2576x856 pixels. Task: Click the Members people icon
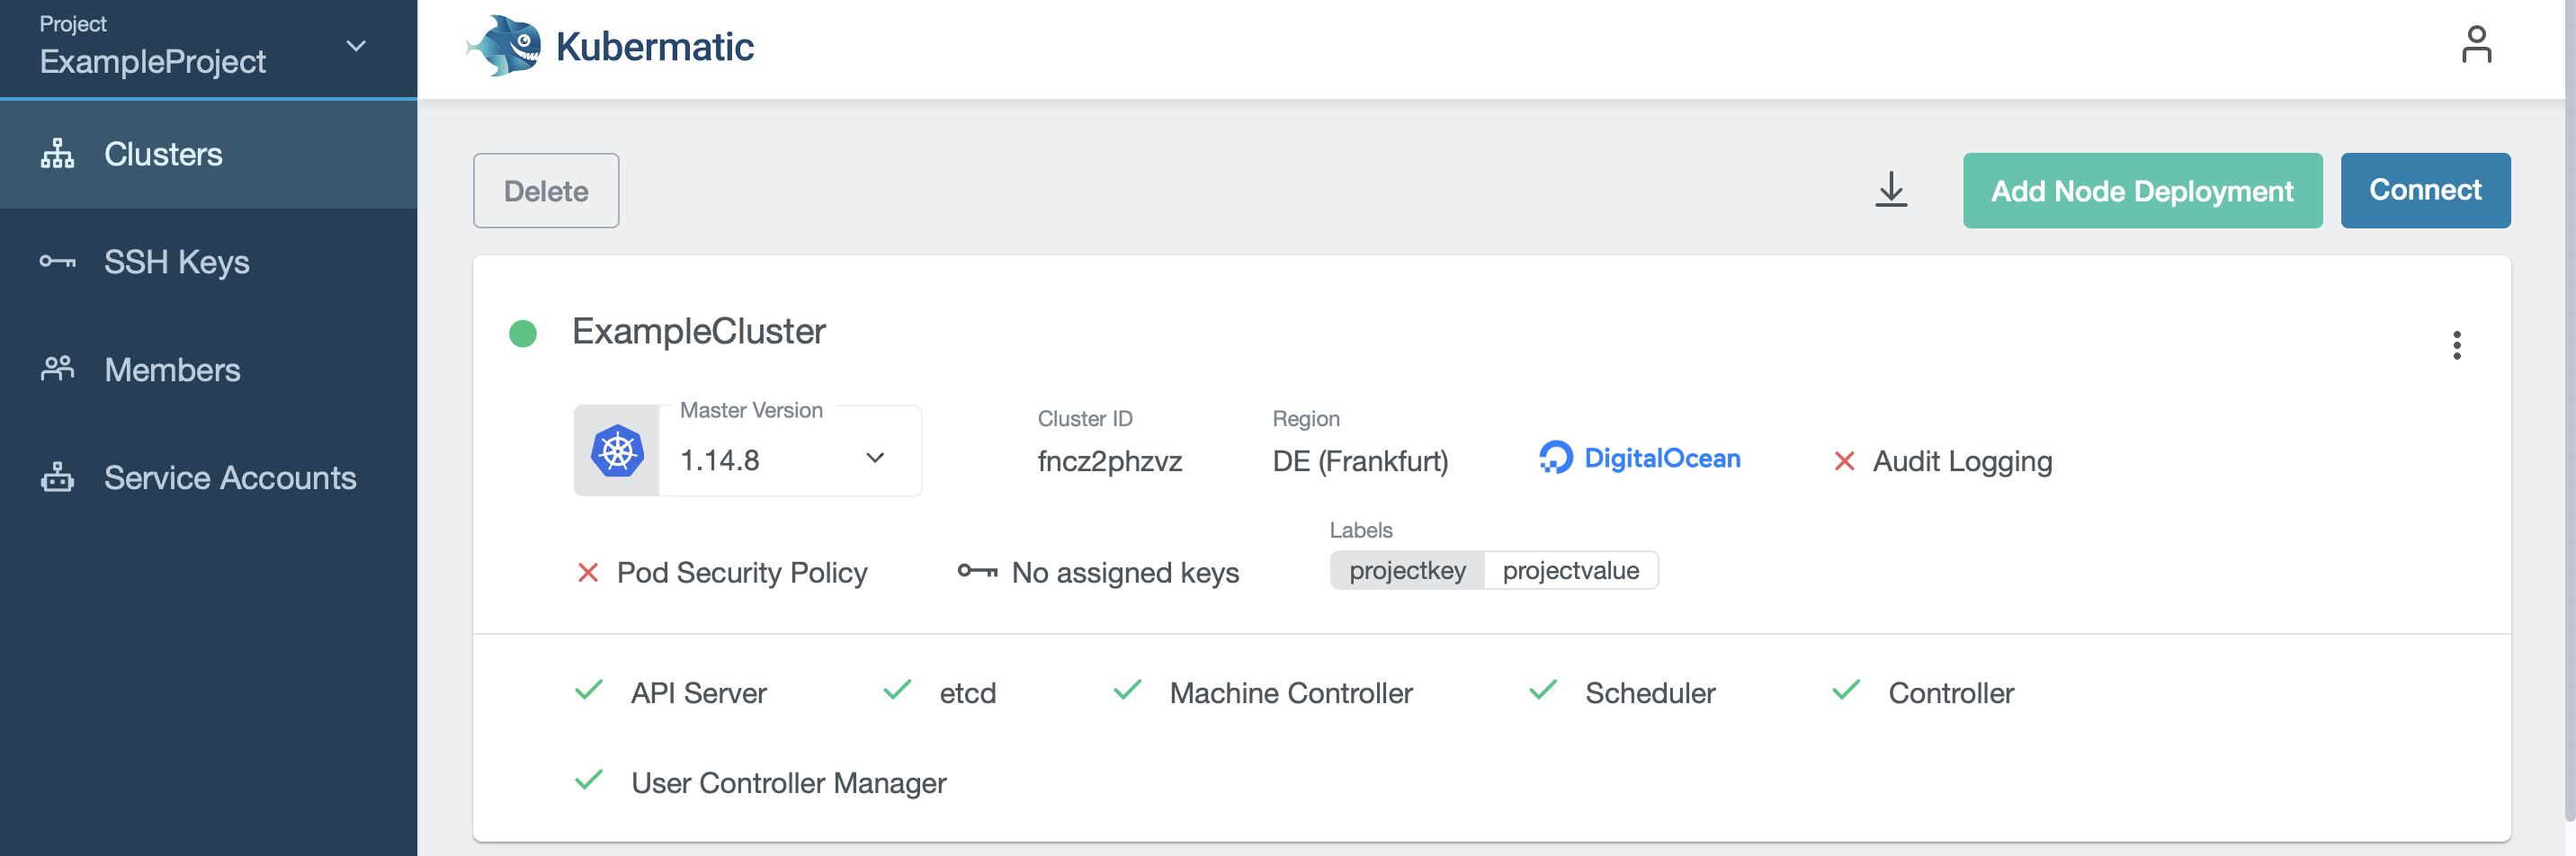click(57, 369)
